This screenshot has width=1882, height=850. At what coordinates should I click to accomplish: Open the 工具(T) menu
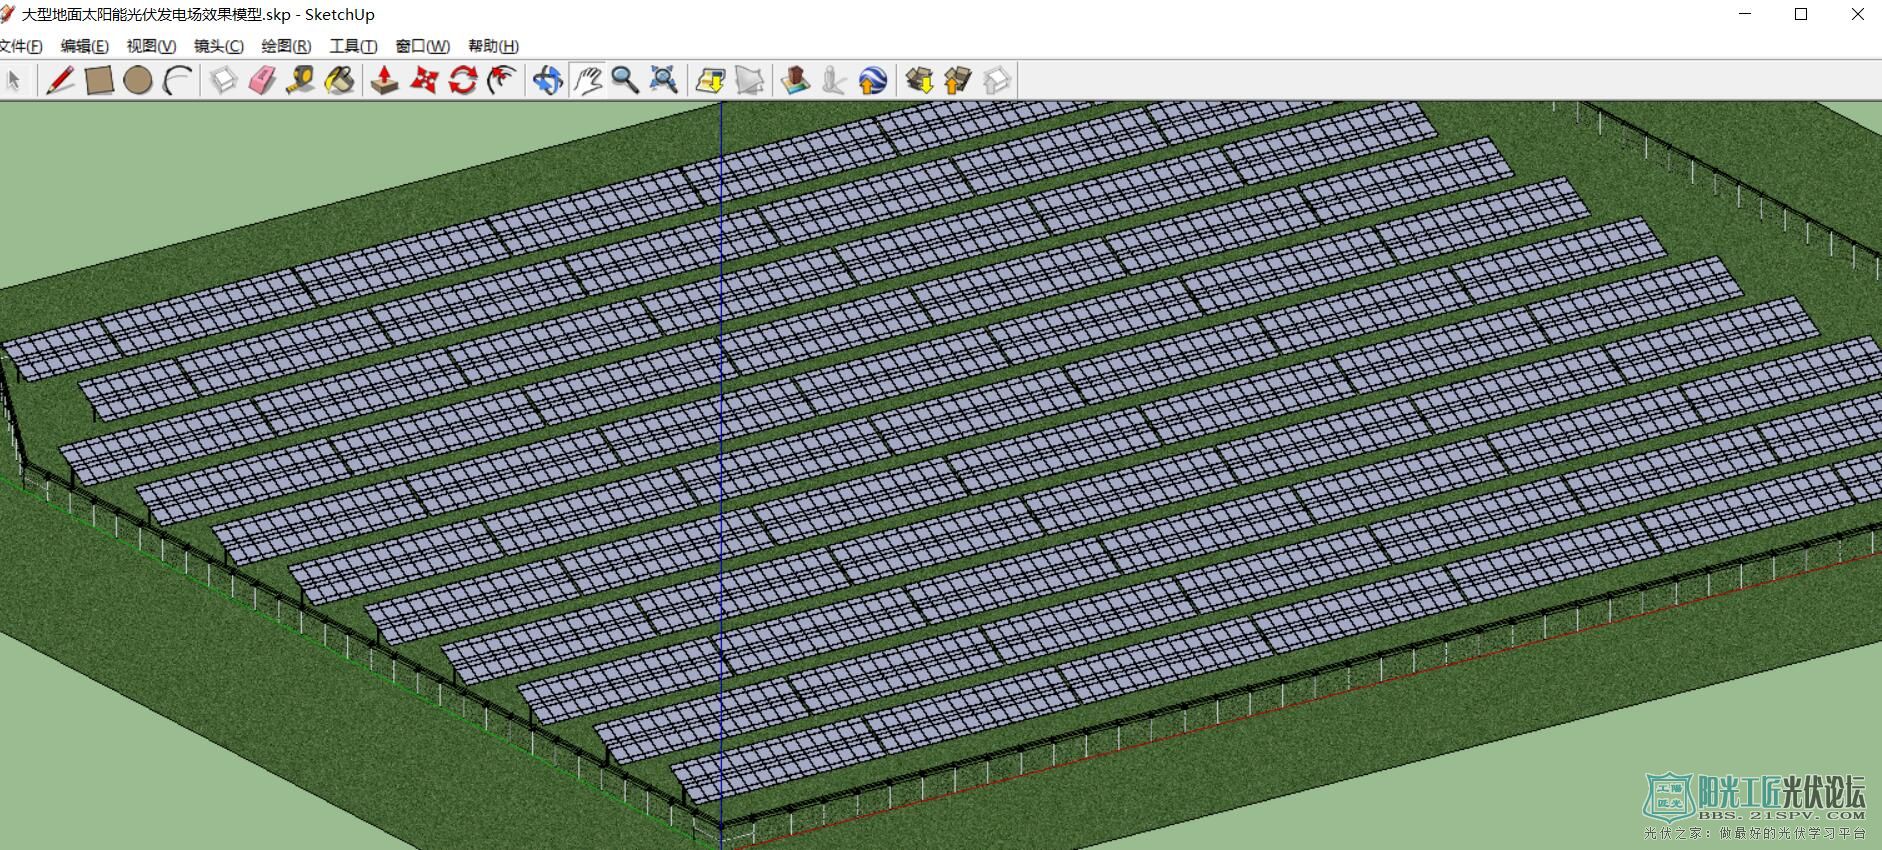pyautogui.click(x=353, y=46)
